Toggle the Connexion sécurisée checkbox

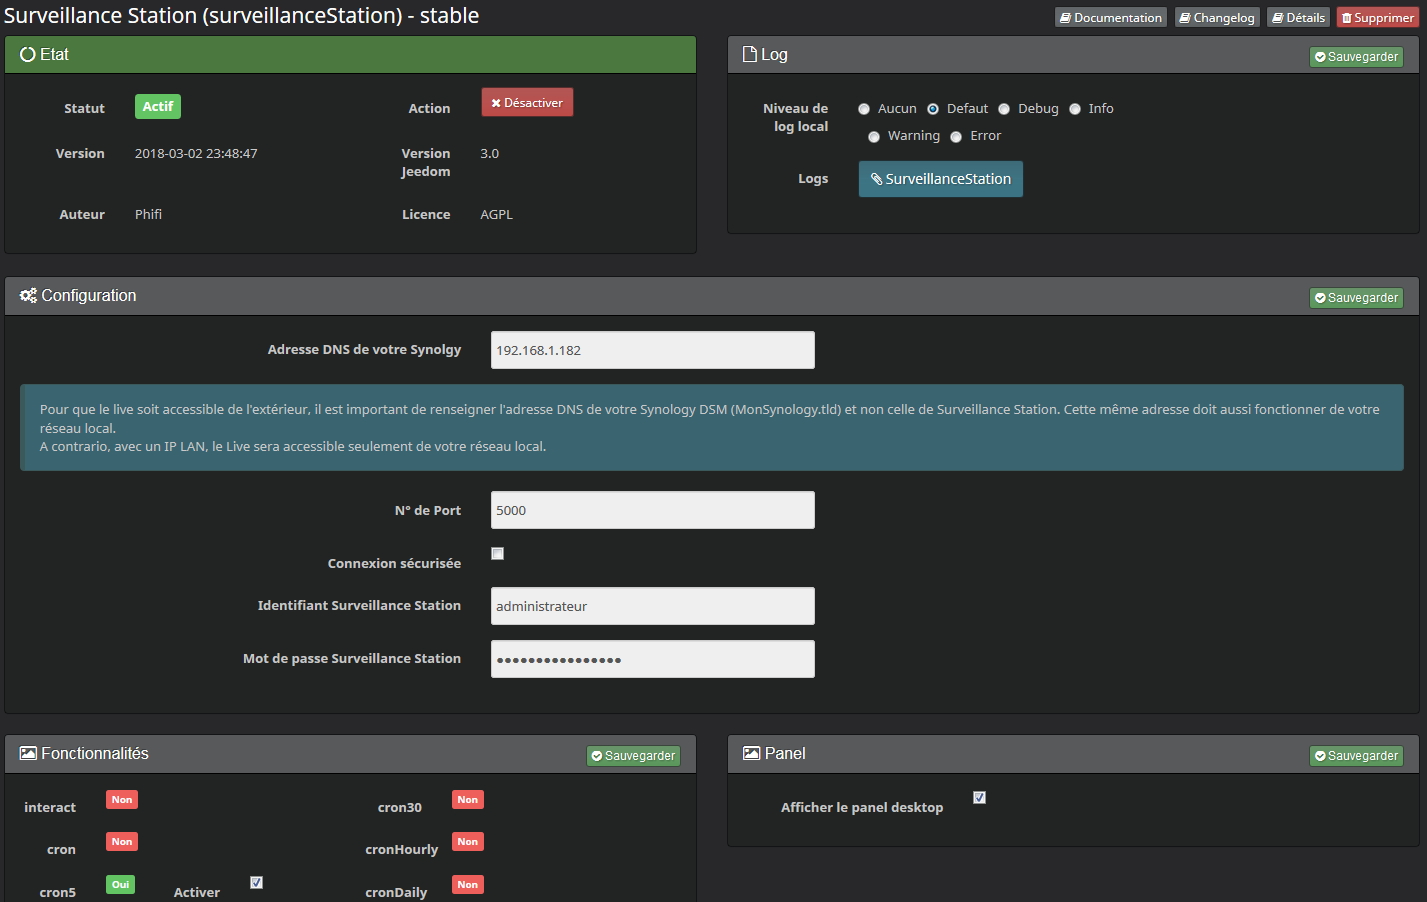point(497,553)
